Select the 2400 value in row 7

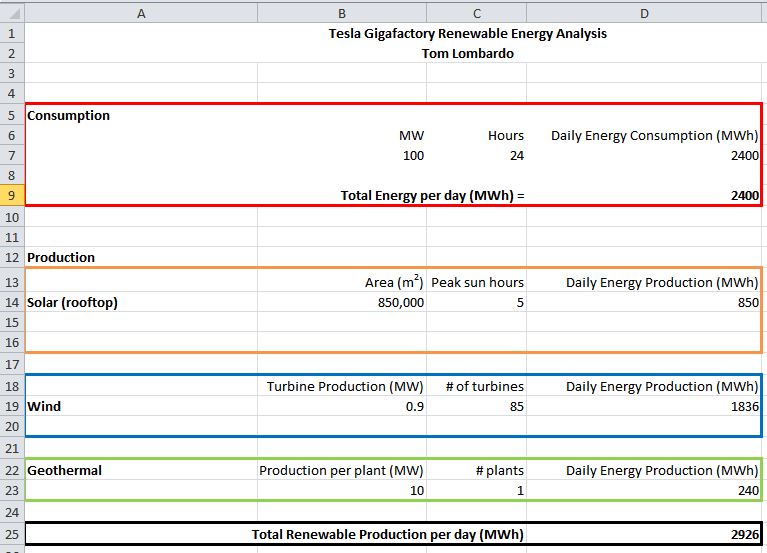pyautogui.click(x=745, y=155)
